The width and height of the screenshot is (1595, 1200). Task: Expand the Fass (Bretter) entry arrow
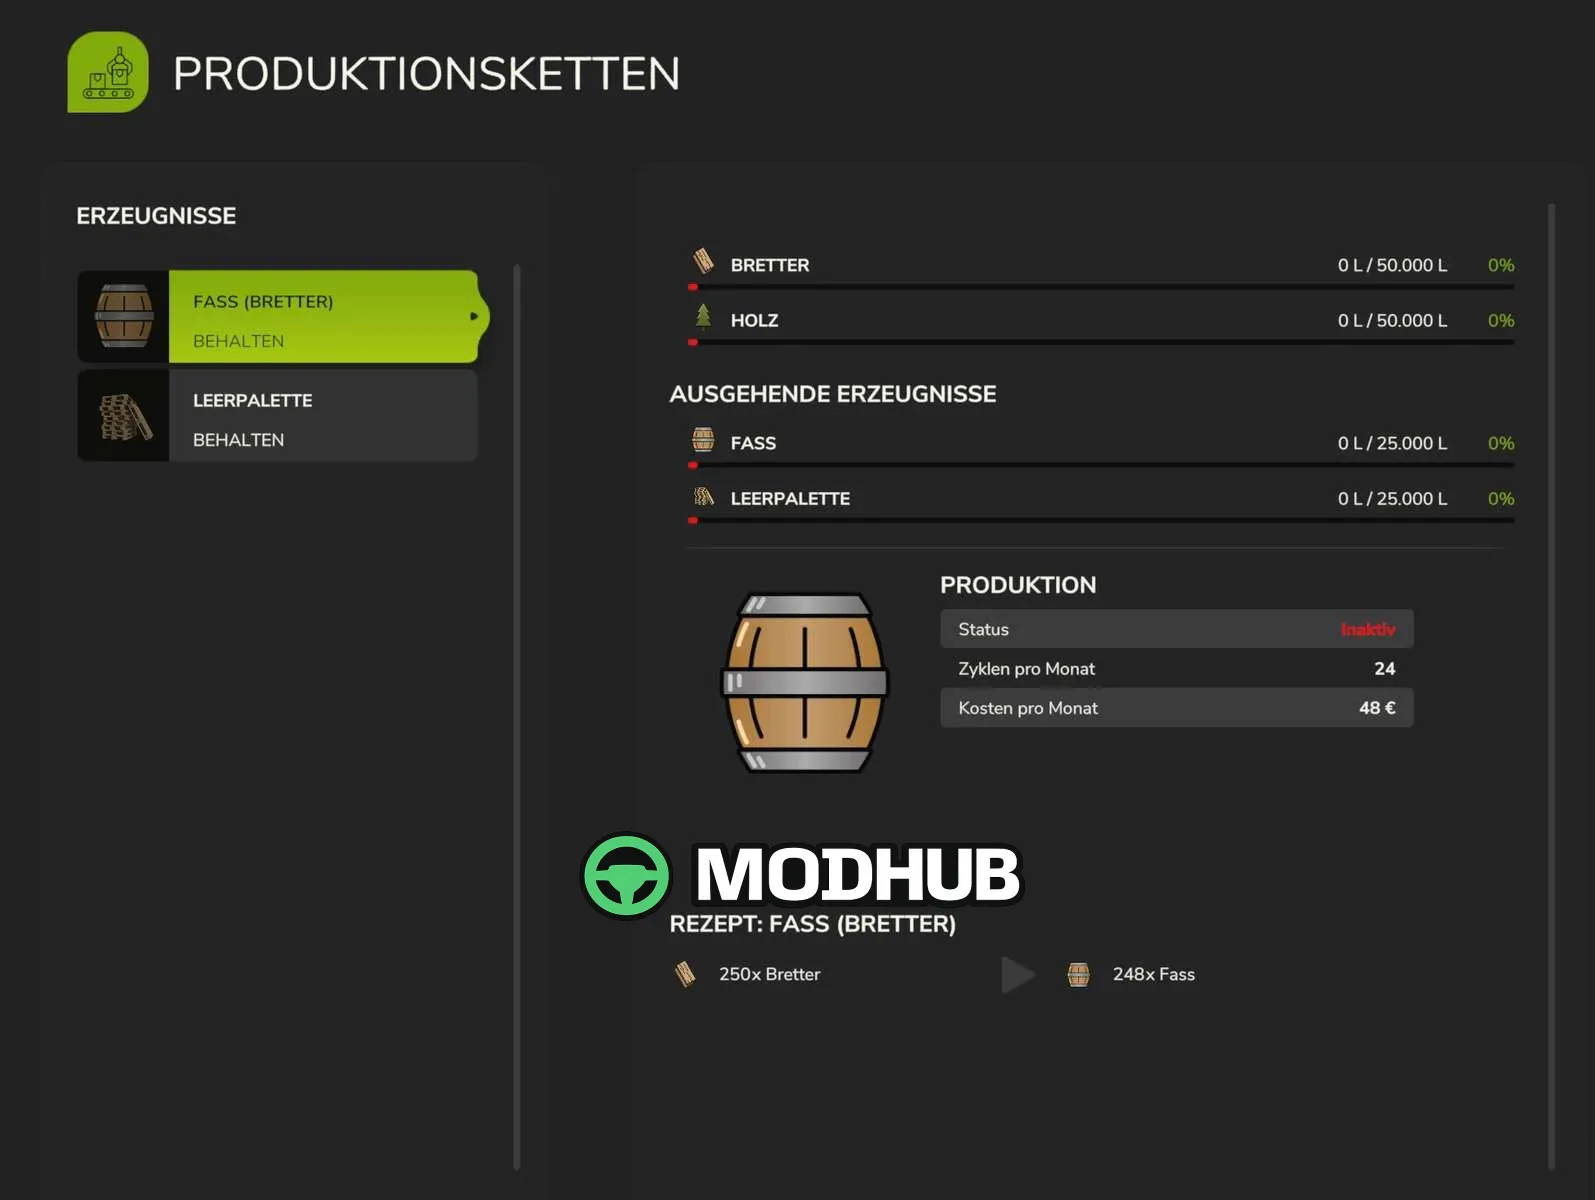click(x=477, y=316)
